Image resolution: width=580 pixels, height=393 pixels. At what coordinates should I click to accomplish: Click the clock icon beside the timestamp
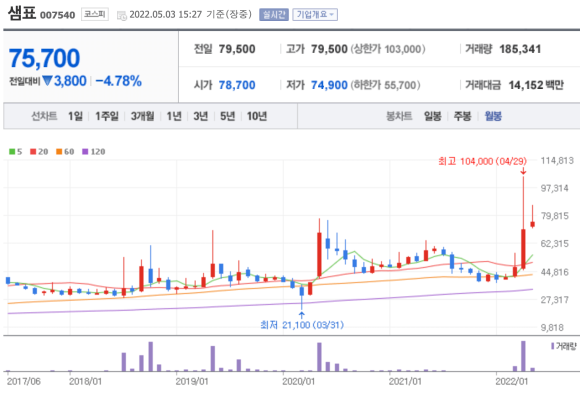121,16
